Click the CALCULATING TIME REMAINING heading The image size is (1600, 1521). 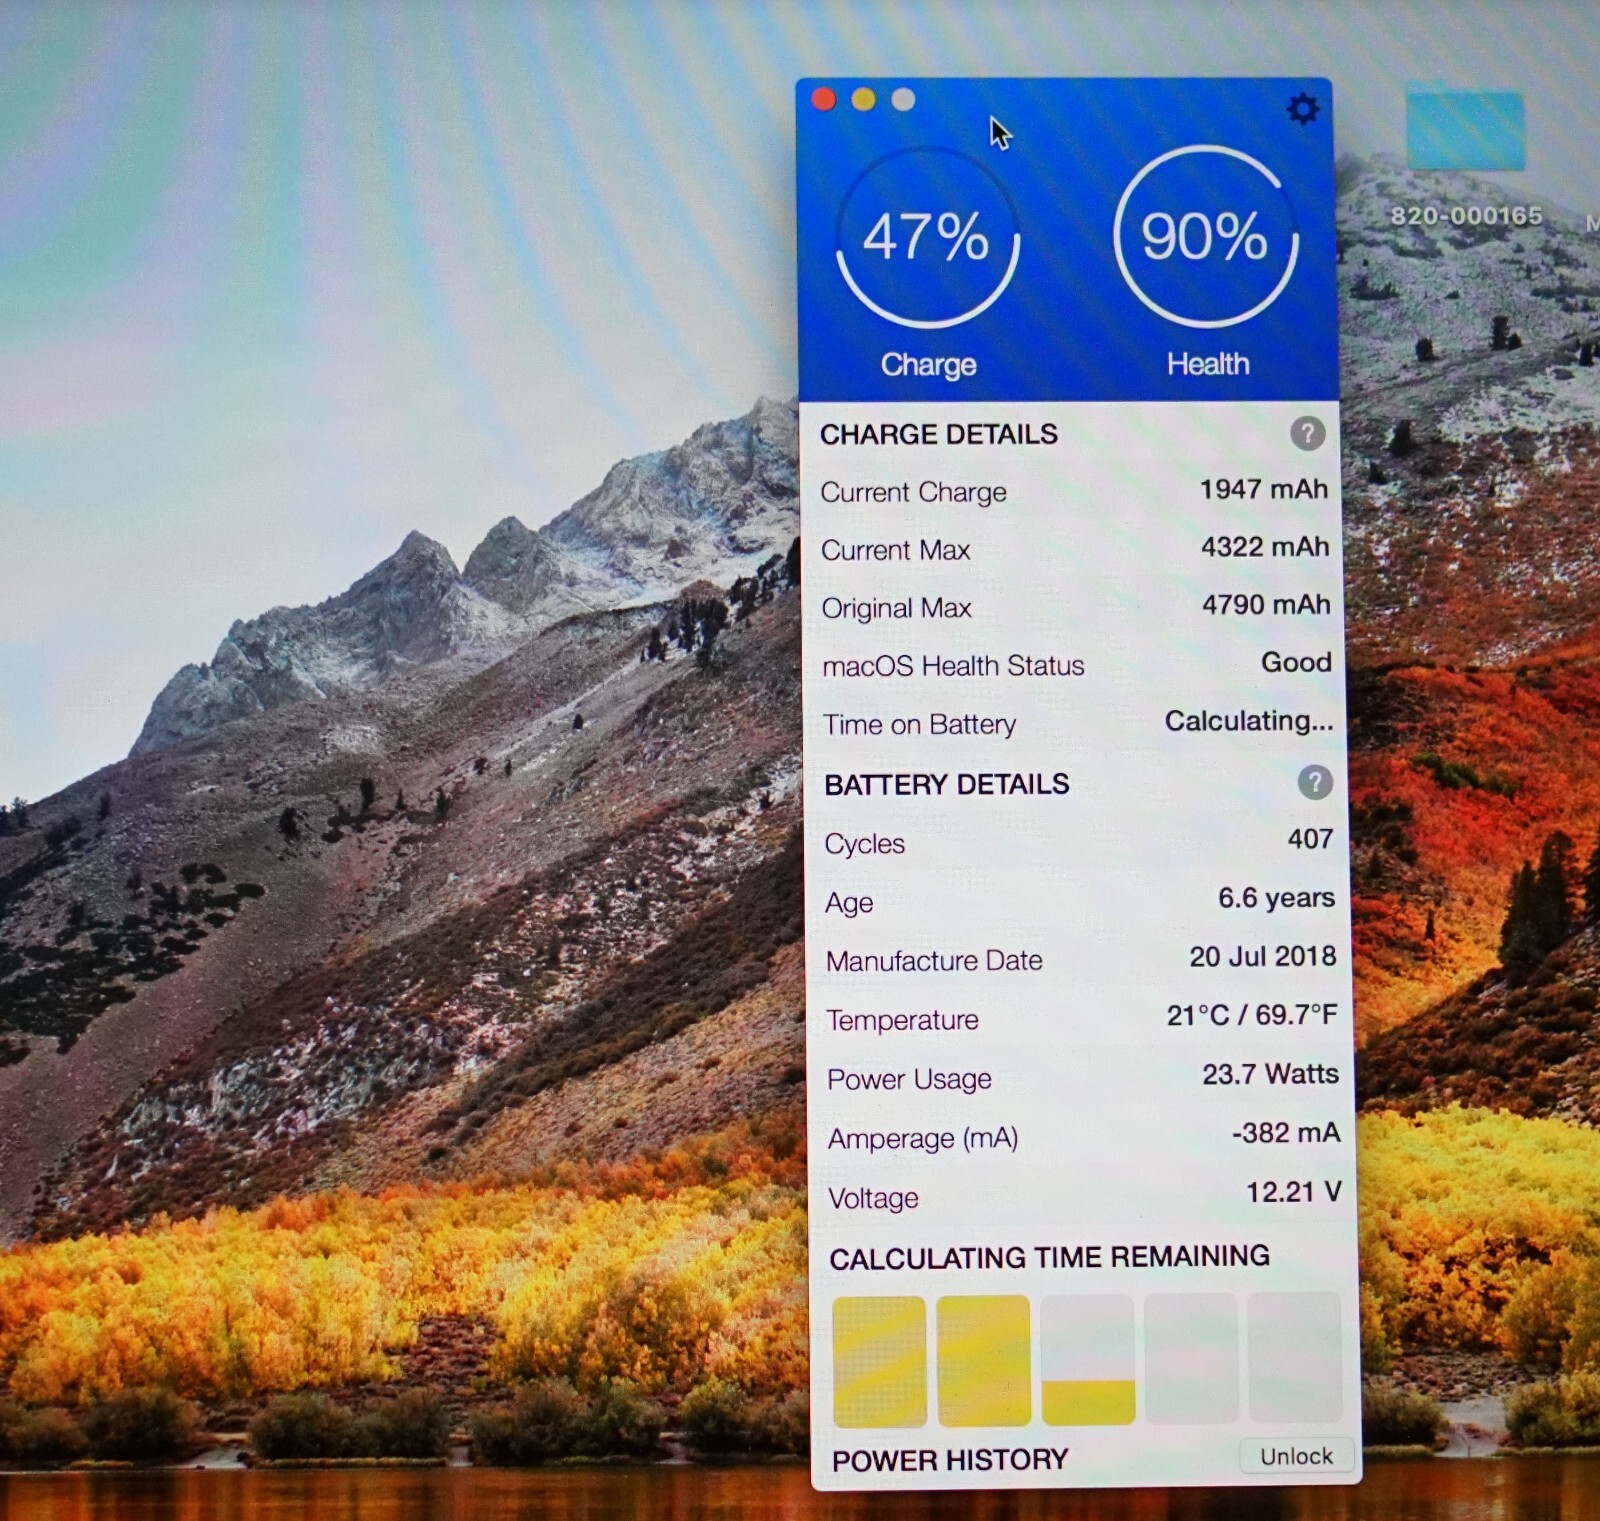[x=1049, y=1257]
